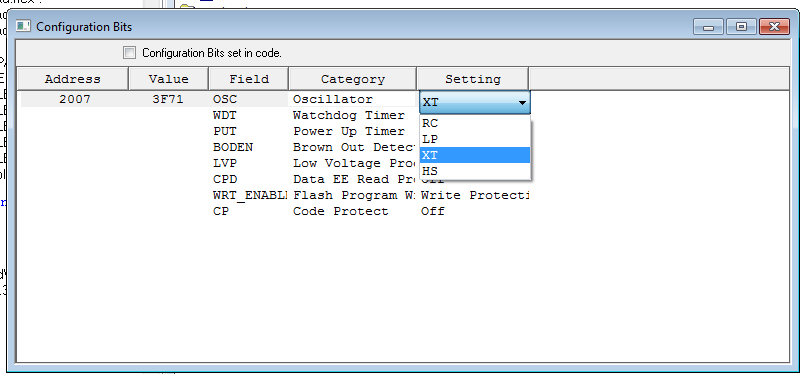Viewport: 802px width, 374px height.
Task: Click the Configuration Bits window title icon
Action: point(23,26)
